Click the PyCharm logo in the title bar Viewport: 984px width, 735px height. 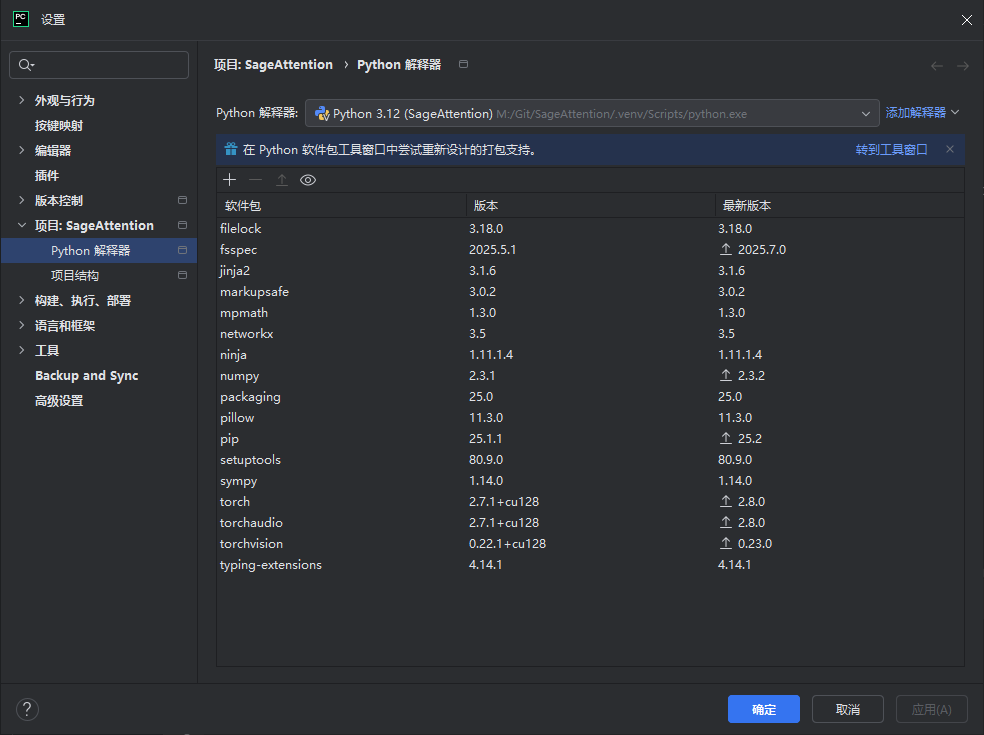(x=21, y=19)
